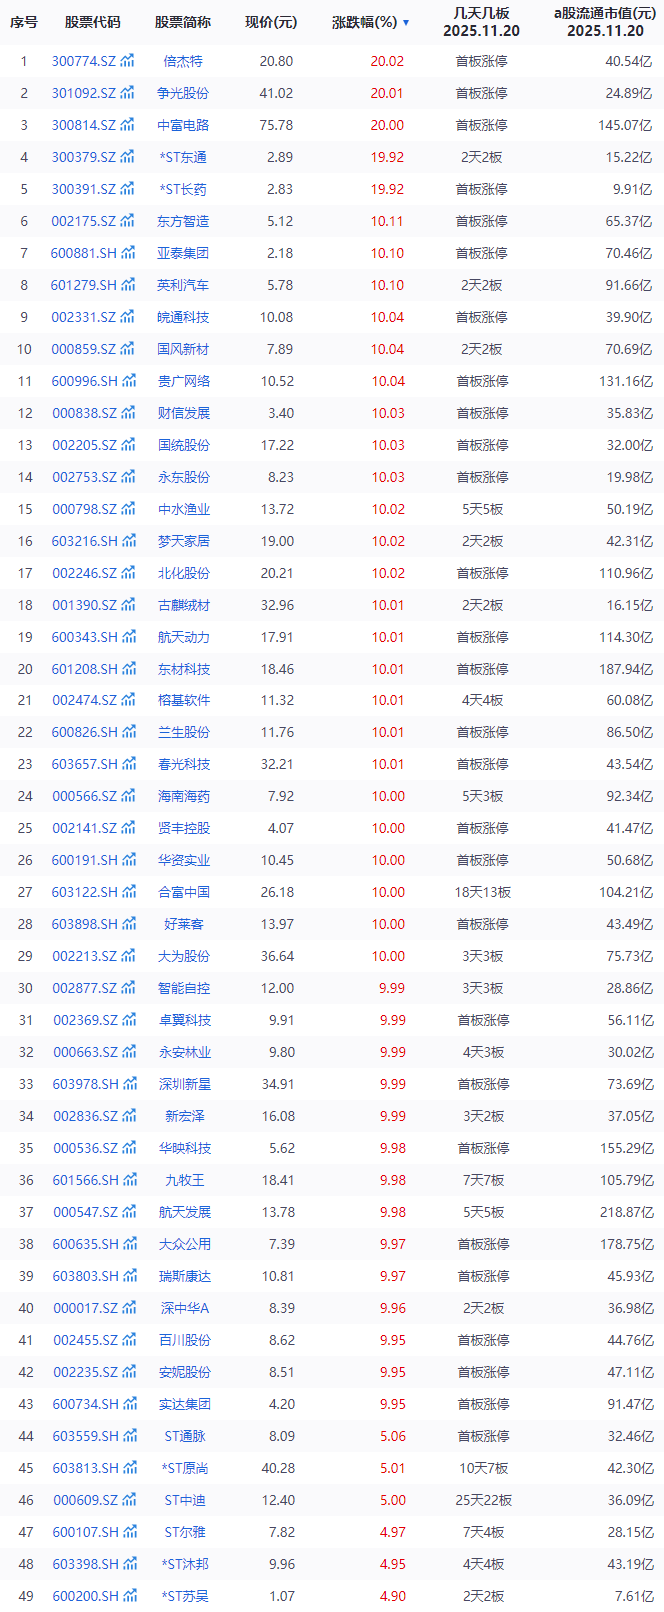This screenshot has width=664, height=1612.
Task: Open the chart icon next to 300814.SZ
Action: click(128, 125)
